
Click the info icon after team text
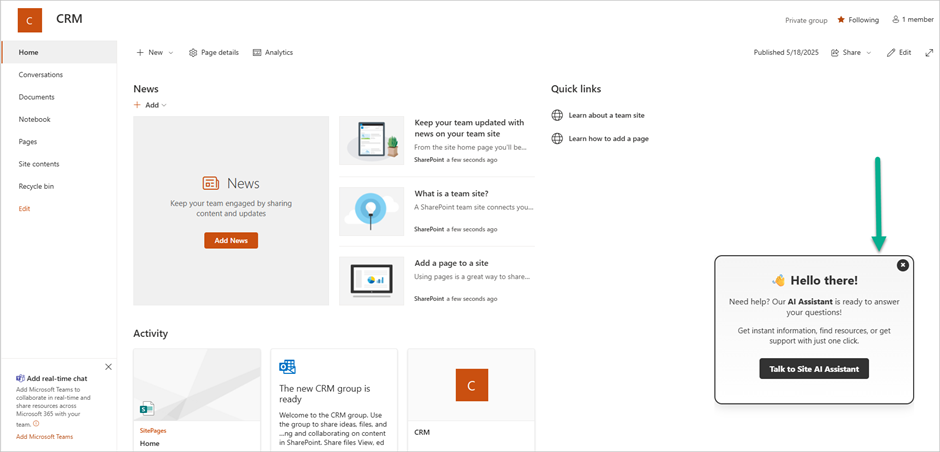pos(35,423)
